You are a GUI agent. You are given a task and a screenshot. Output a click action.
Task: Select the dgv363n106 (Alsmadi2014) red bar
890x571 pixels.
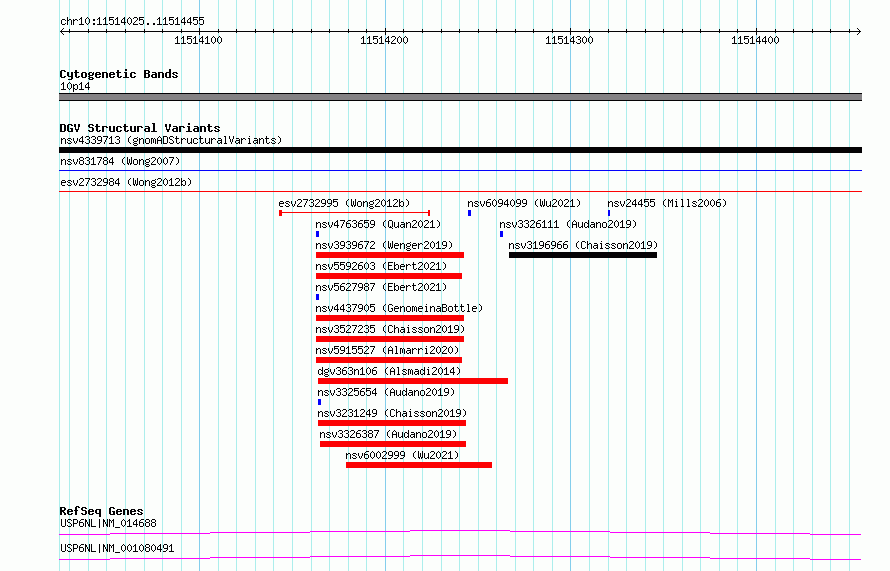[x=413, y=381]
